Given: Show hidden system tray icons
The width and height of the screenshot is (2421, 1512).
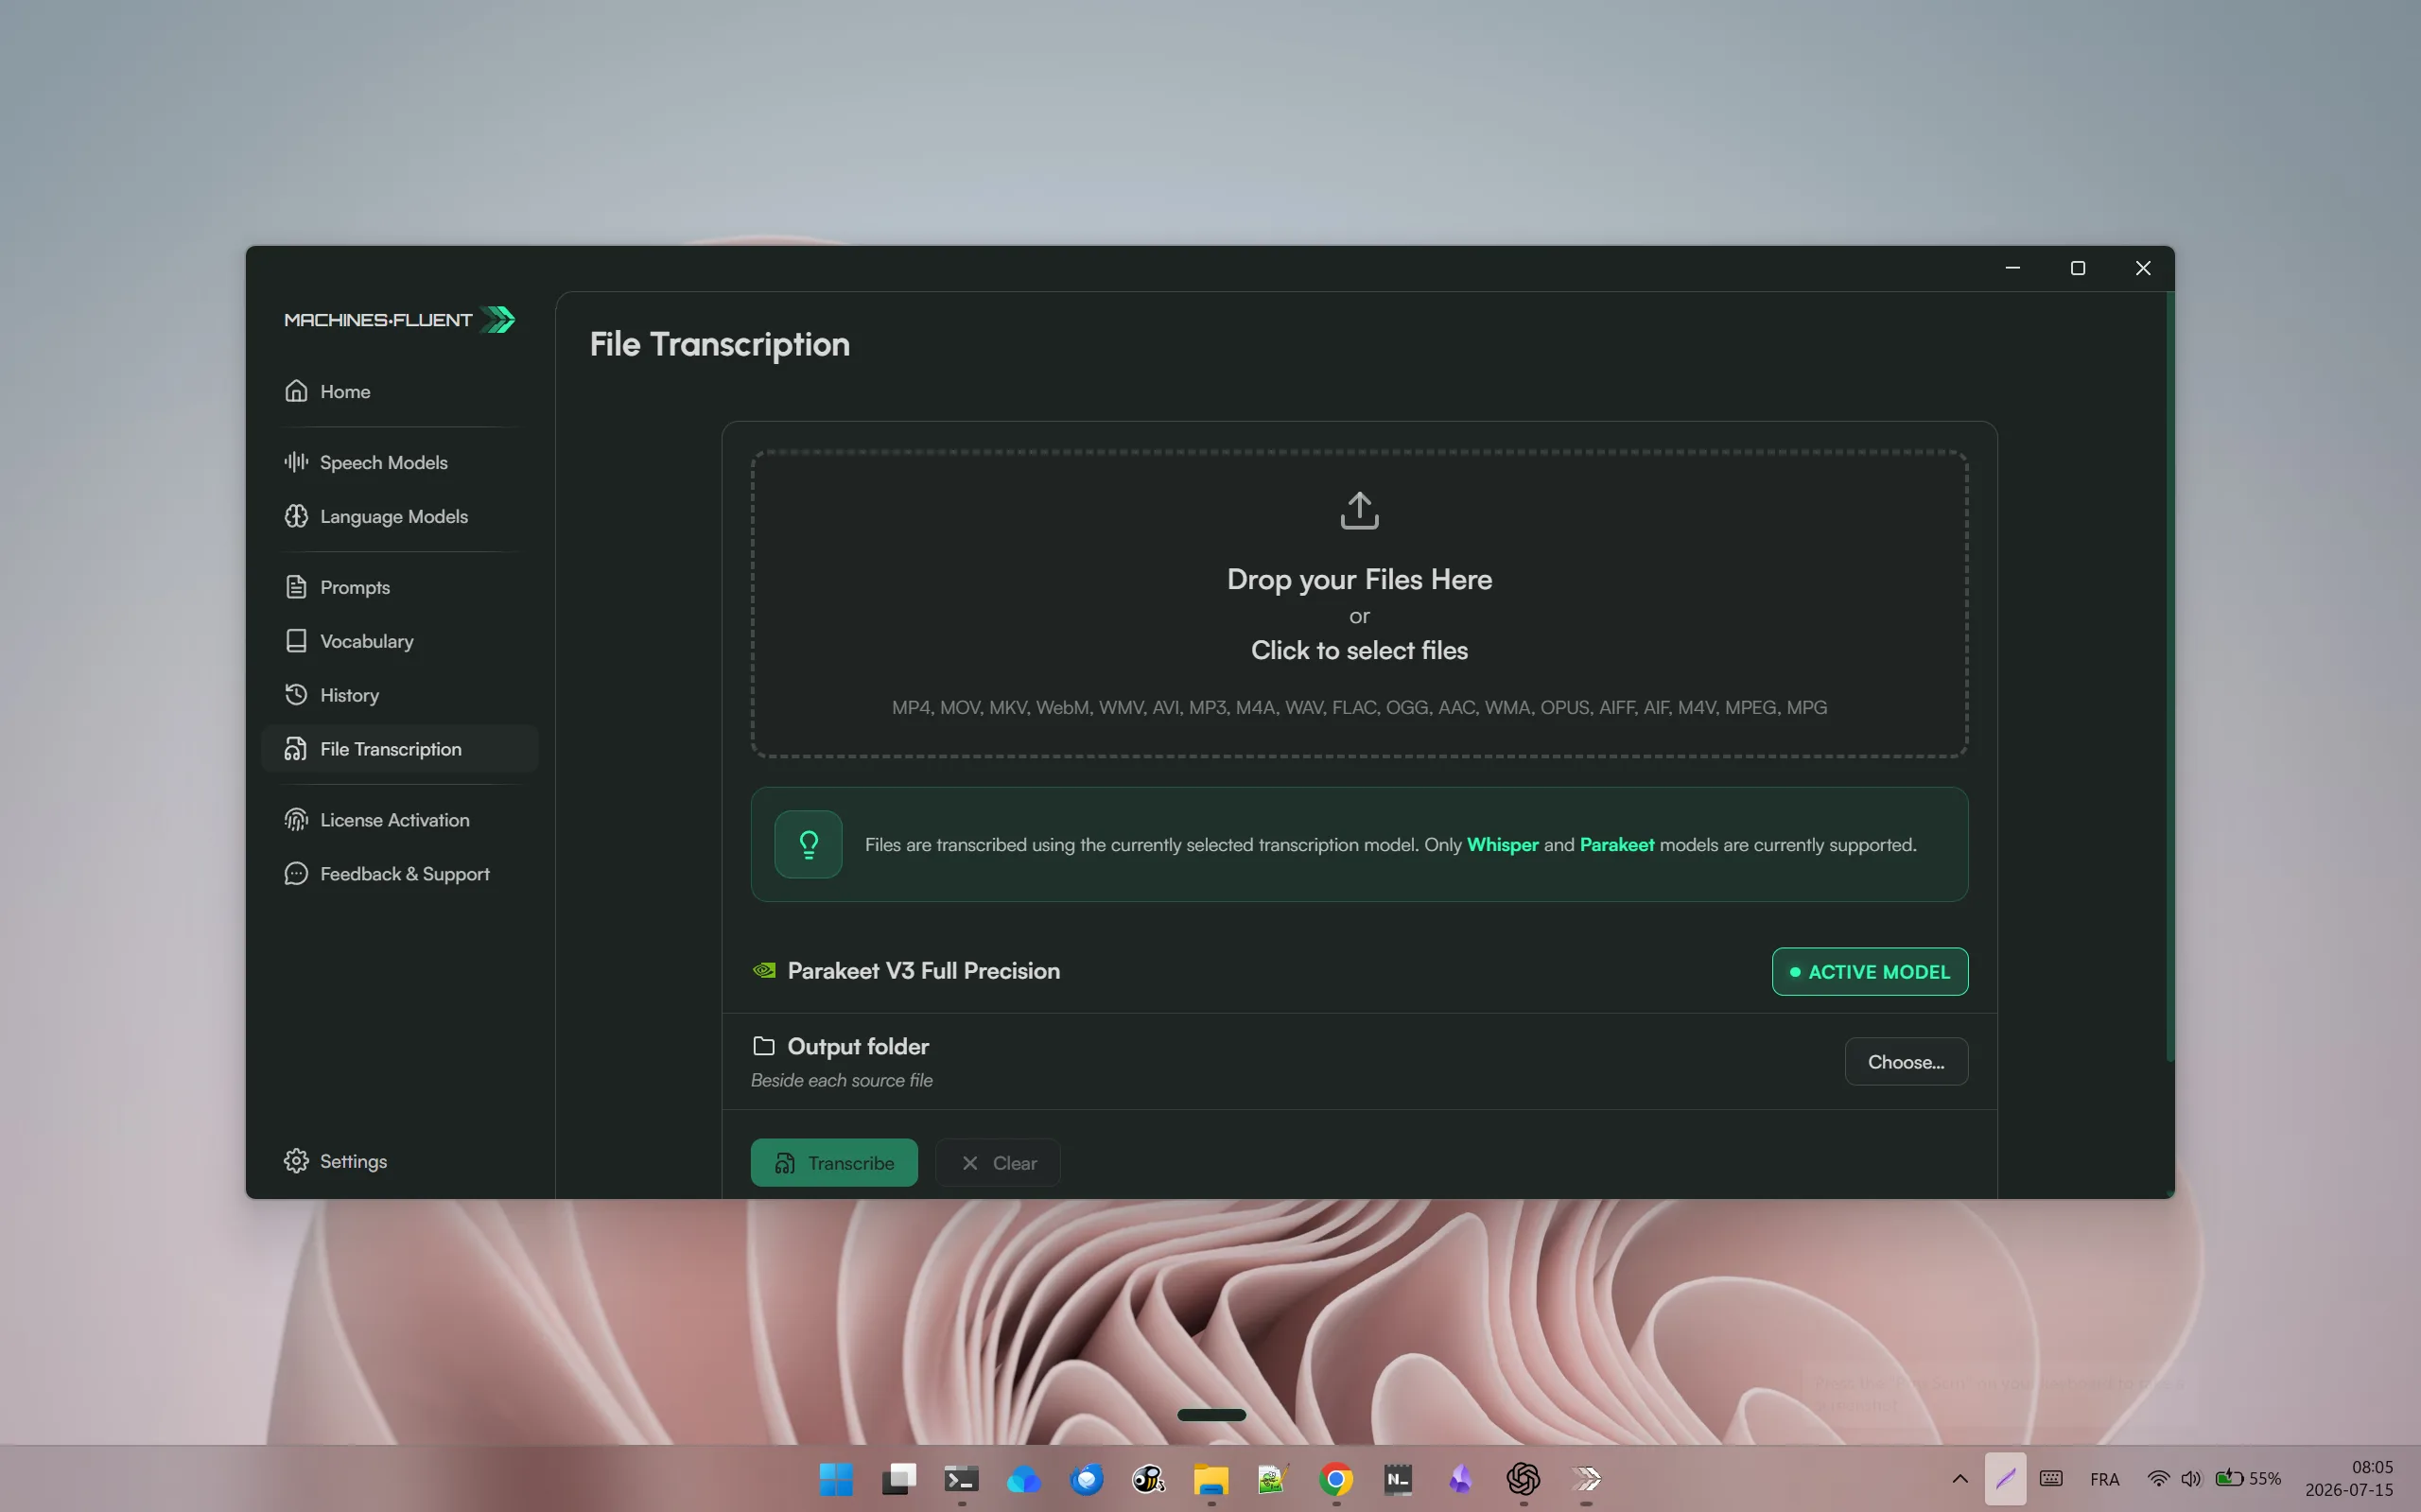Looking at the screenshot, I should (1959, 1479).
